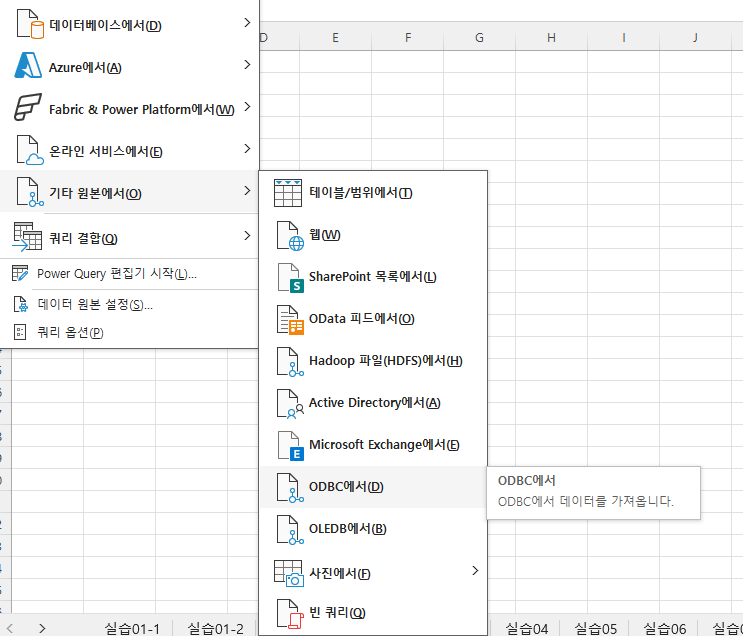Select Hadoop 파일(HDFS)에서 option
Viewport: 743px width, 636px height.
tap(385, 361)
